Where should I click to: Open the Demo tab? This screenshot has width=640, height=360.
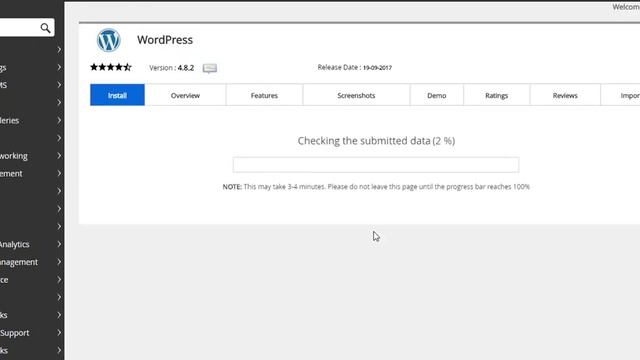click(x=437, y=95)
